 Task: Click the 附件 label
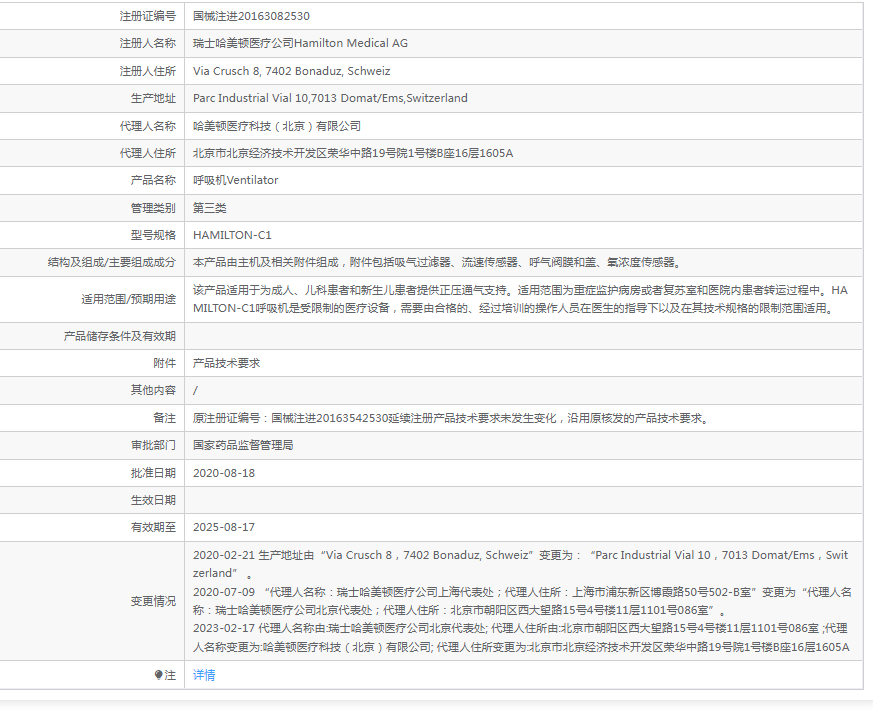pyautogui.click(x=164, y=363)
